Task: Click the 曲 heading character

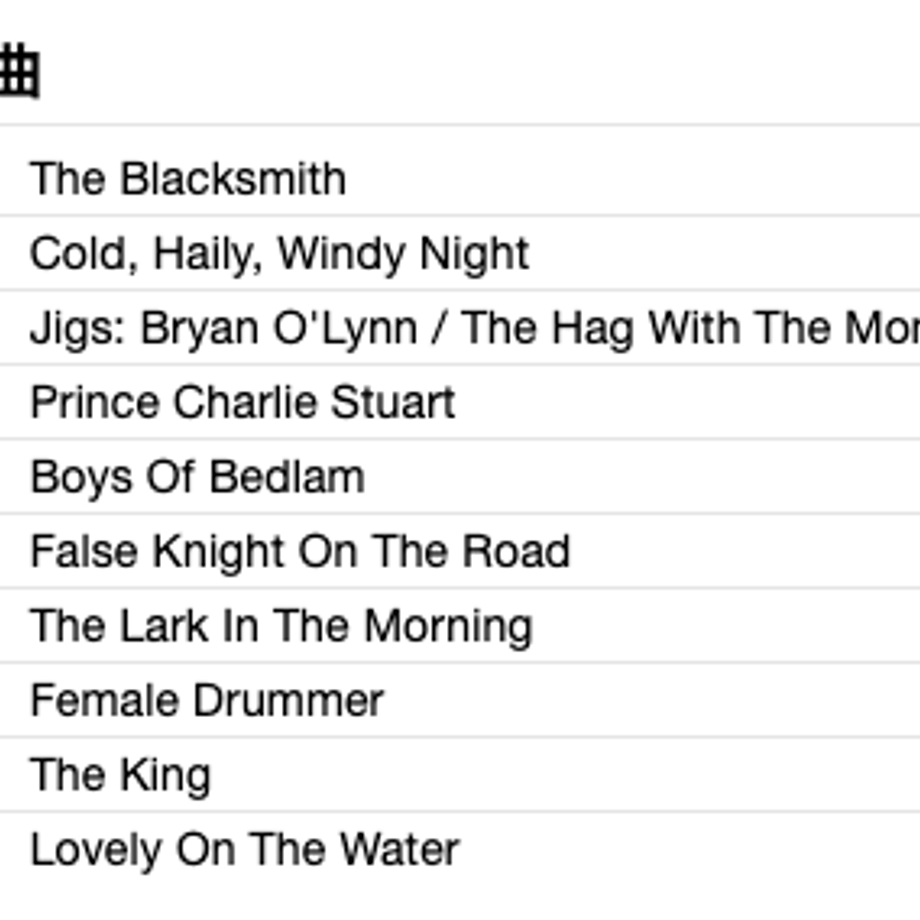Action: 19,70
